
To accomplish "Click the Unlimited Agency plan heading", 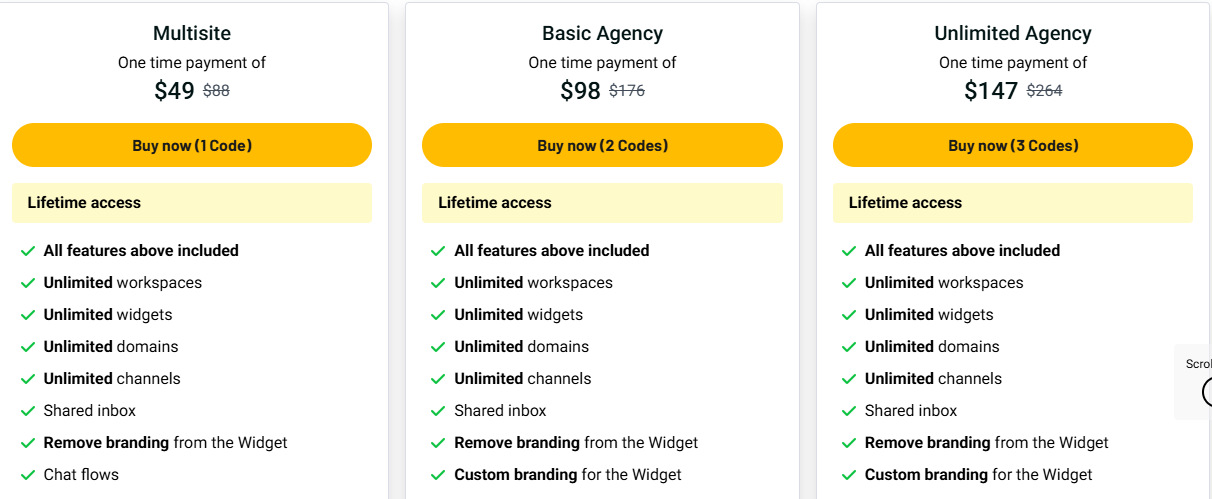I will [1012, 33].
